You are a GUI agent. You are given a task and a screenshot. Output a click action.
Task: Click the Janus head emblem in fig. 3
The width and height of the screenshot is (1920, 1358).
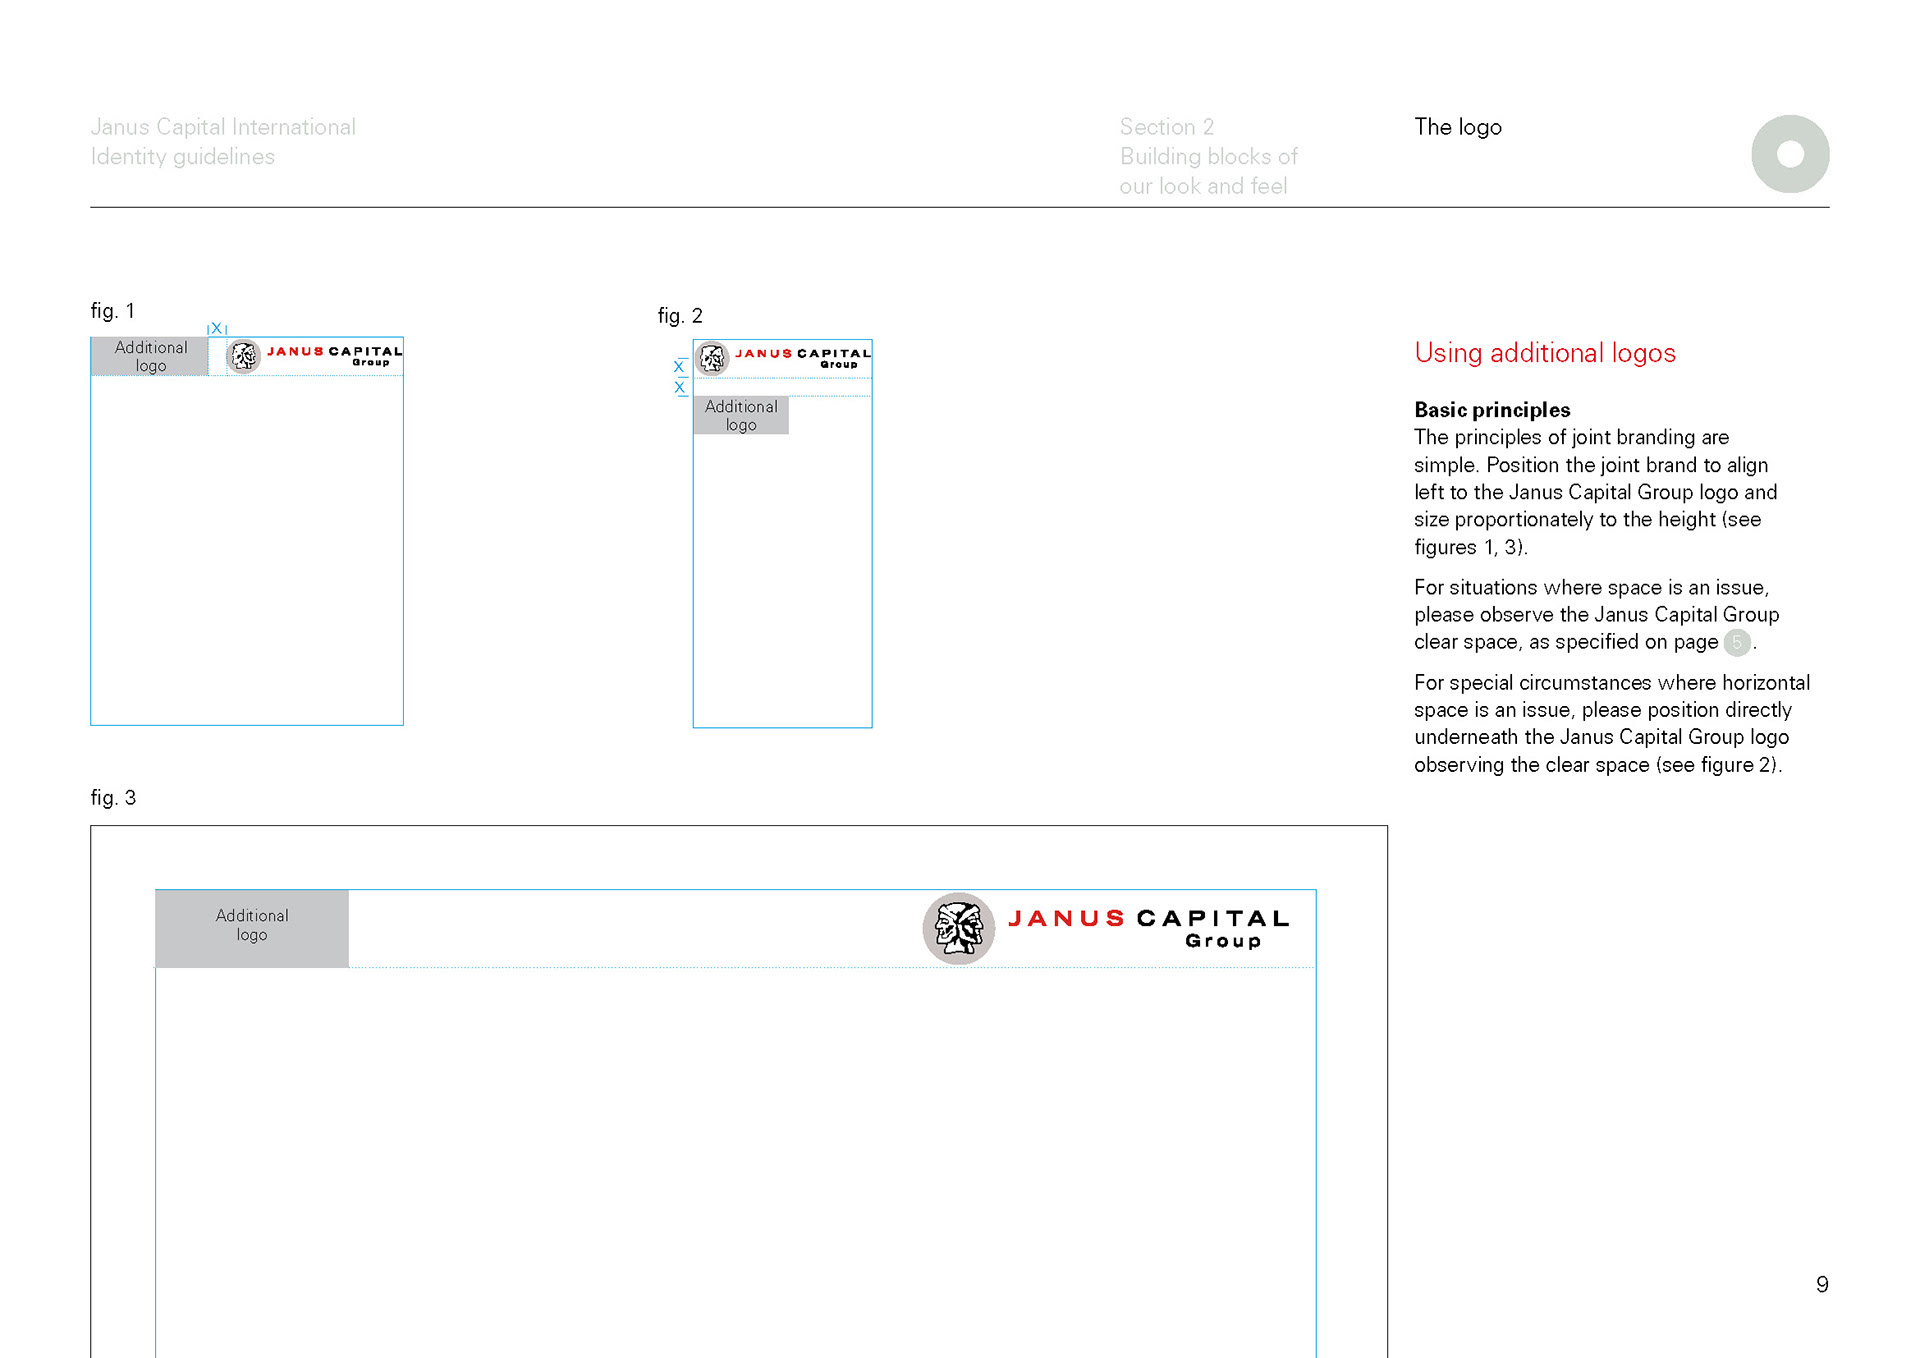pyautogui.click(x=958, y=928)
